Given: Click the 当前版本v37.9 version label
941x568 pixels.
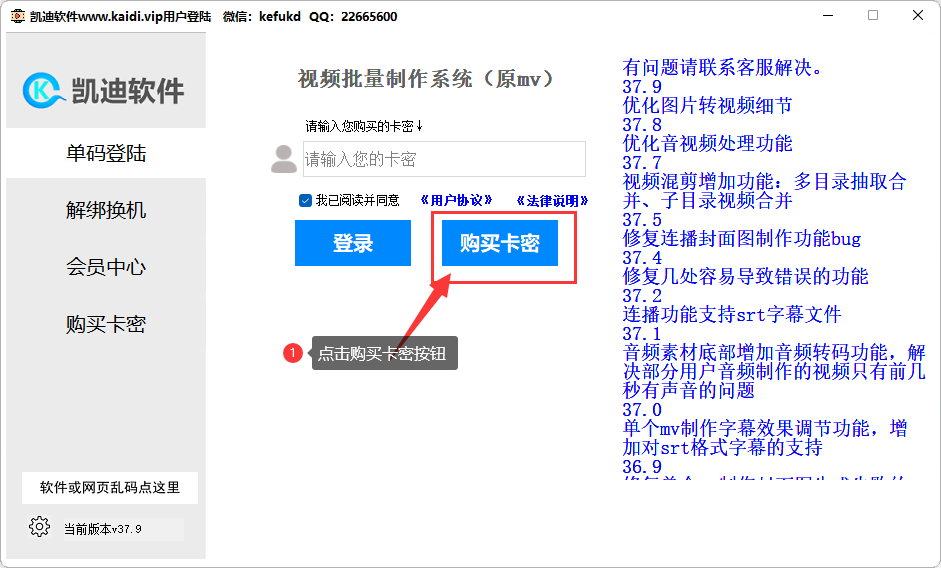Looking at the screenshot, I should pos(103,529).
